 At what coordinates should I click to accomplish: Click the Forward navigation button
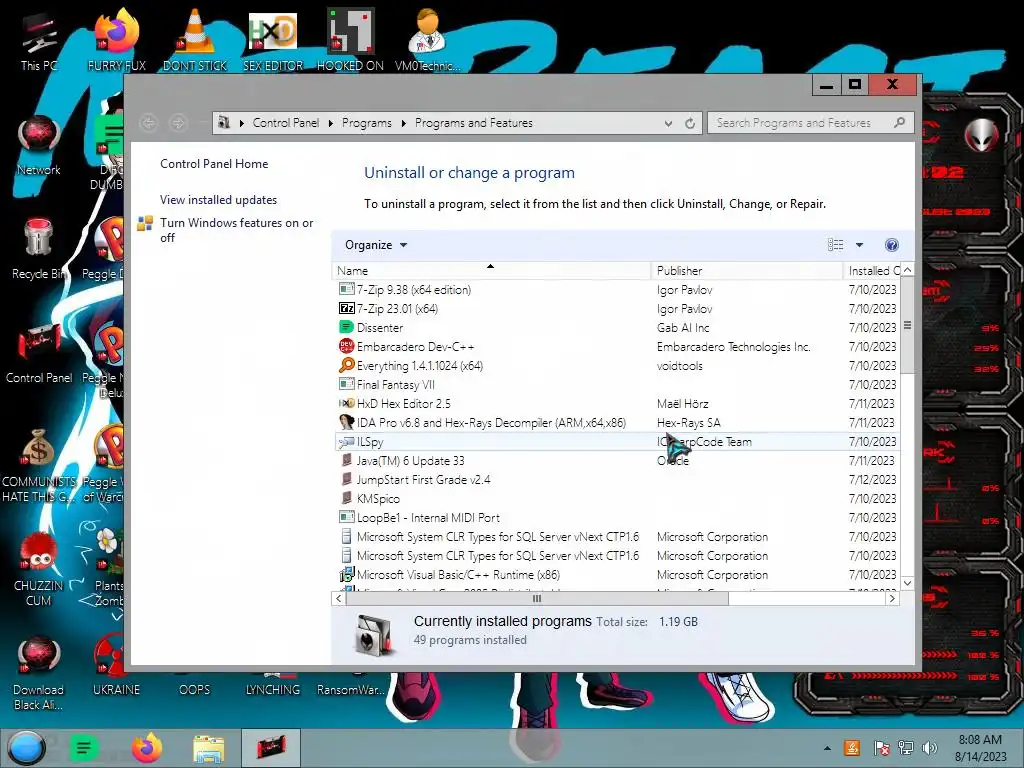click(x=178, y=122)
